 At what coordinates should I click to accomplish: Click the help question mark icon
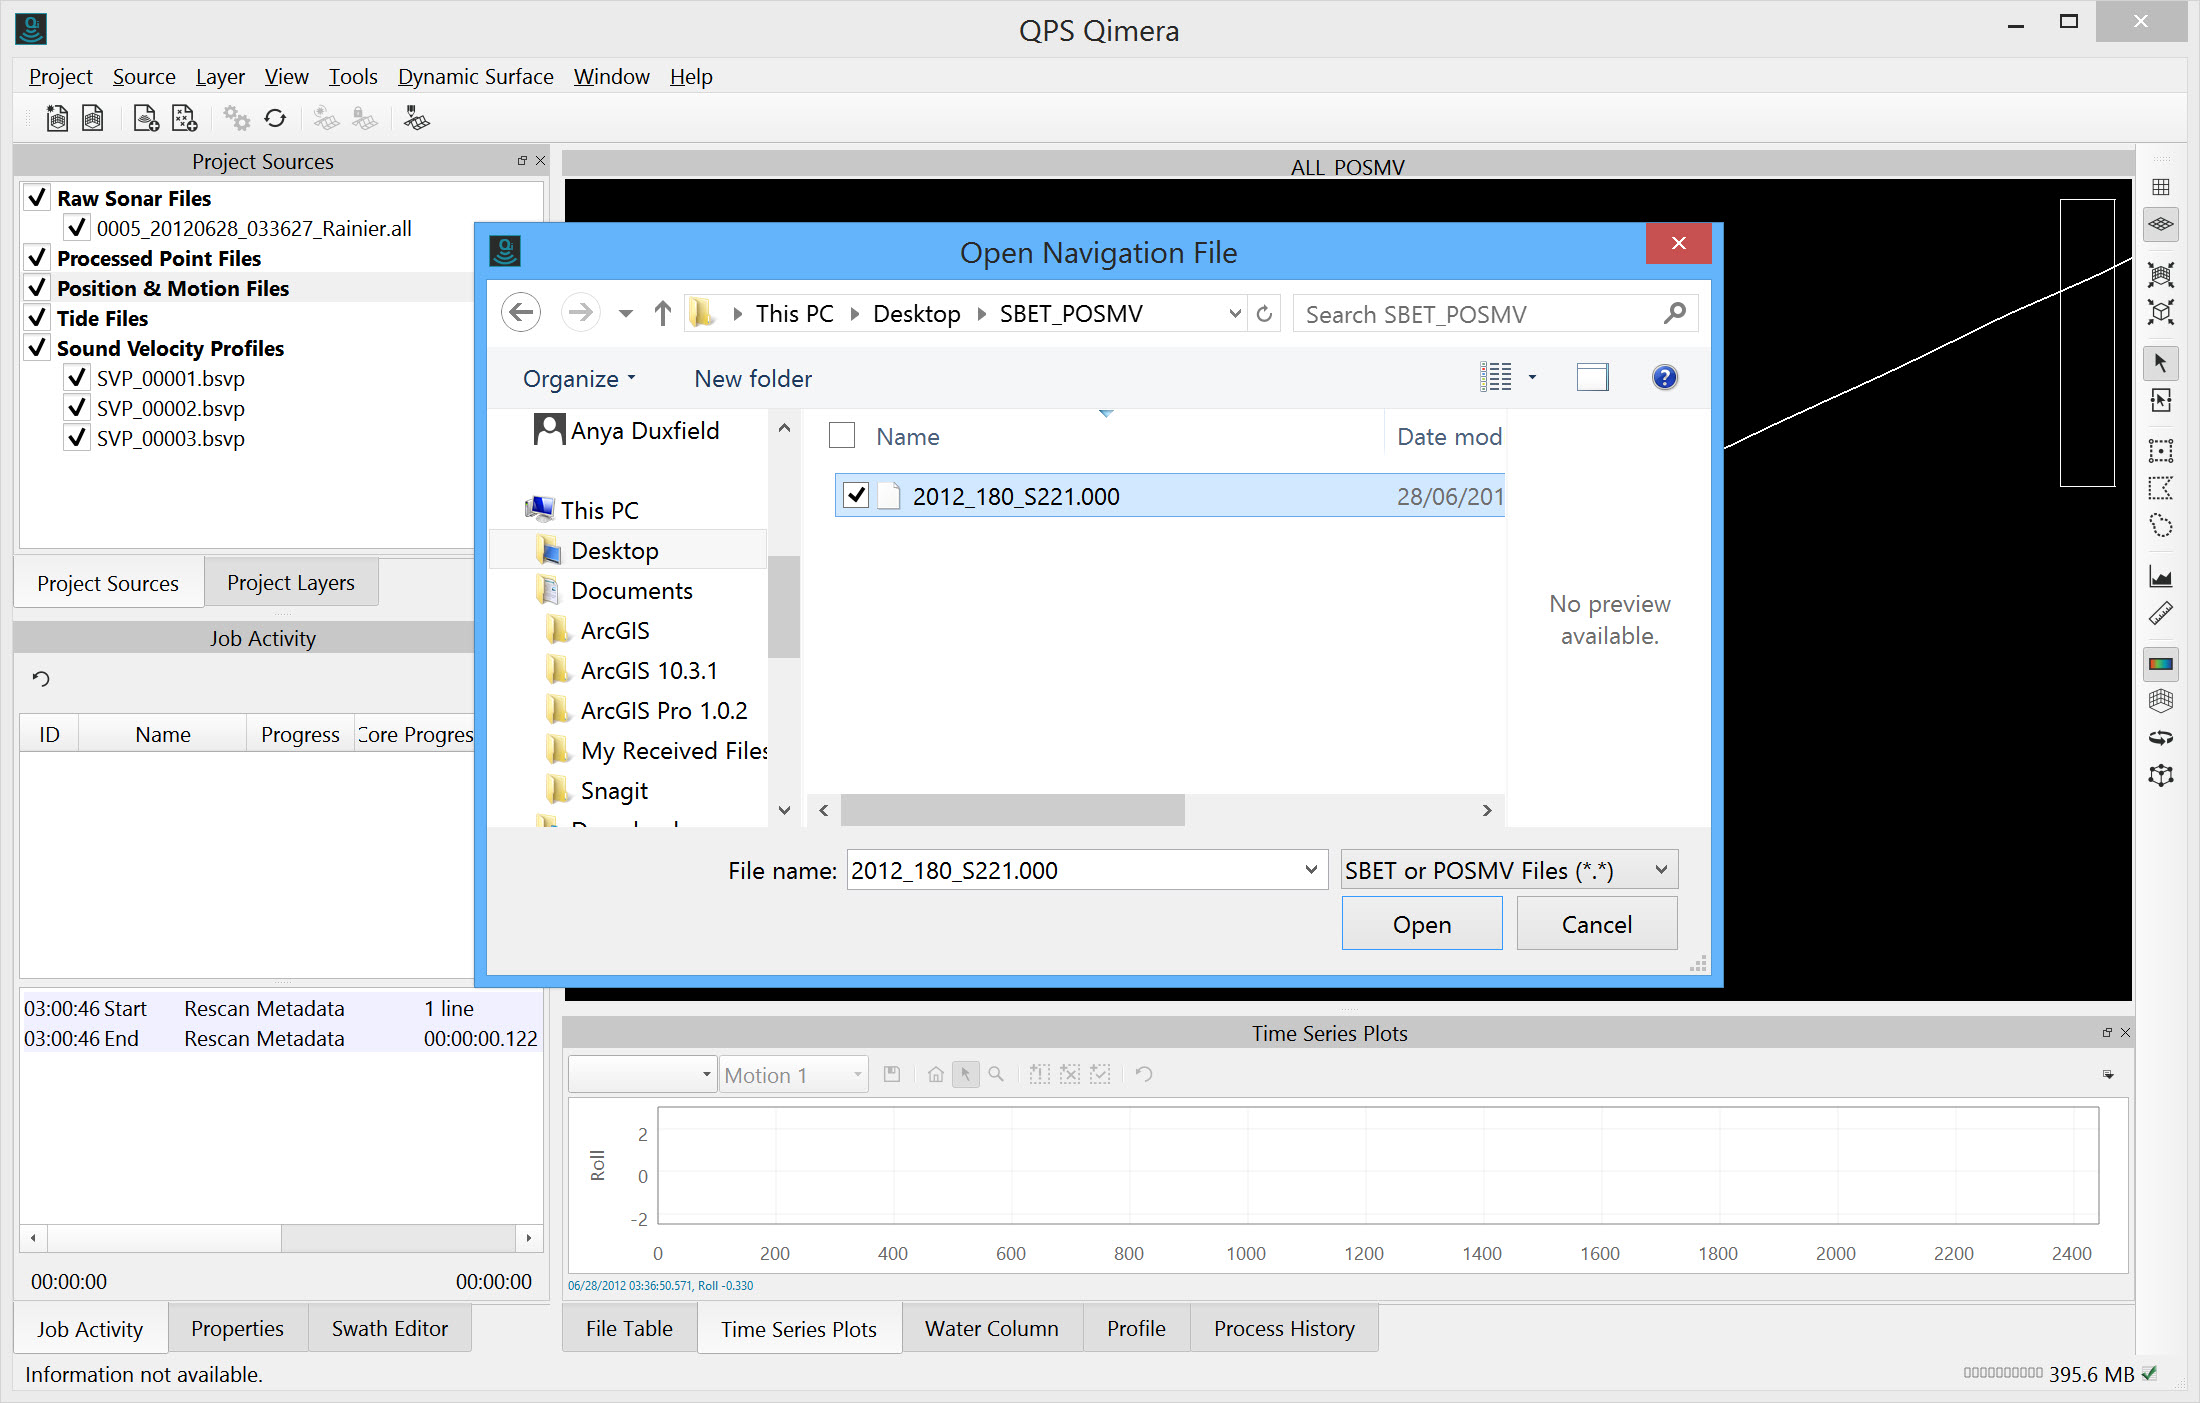click(1664, 378)
